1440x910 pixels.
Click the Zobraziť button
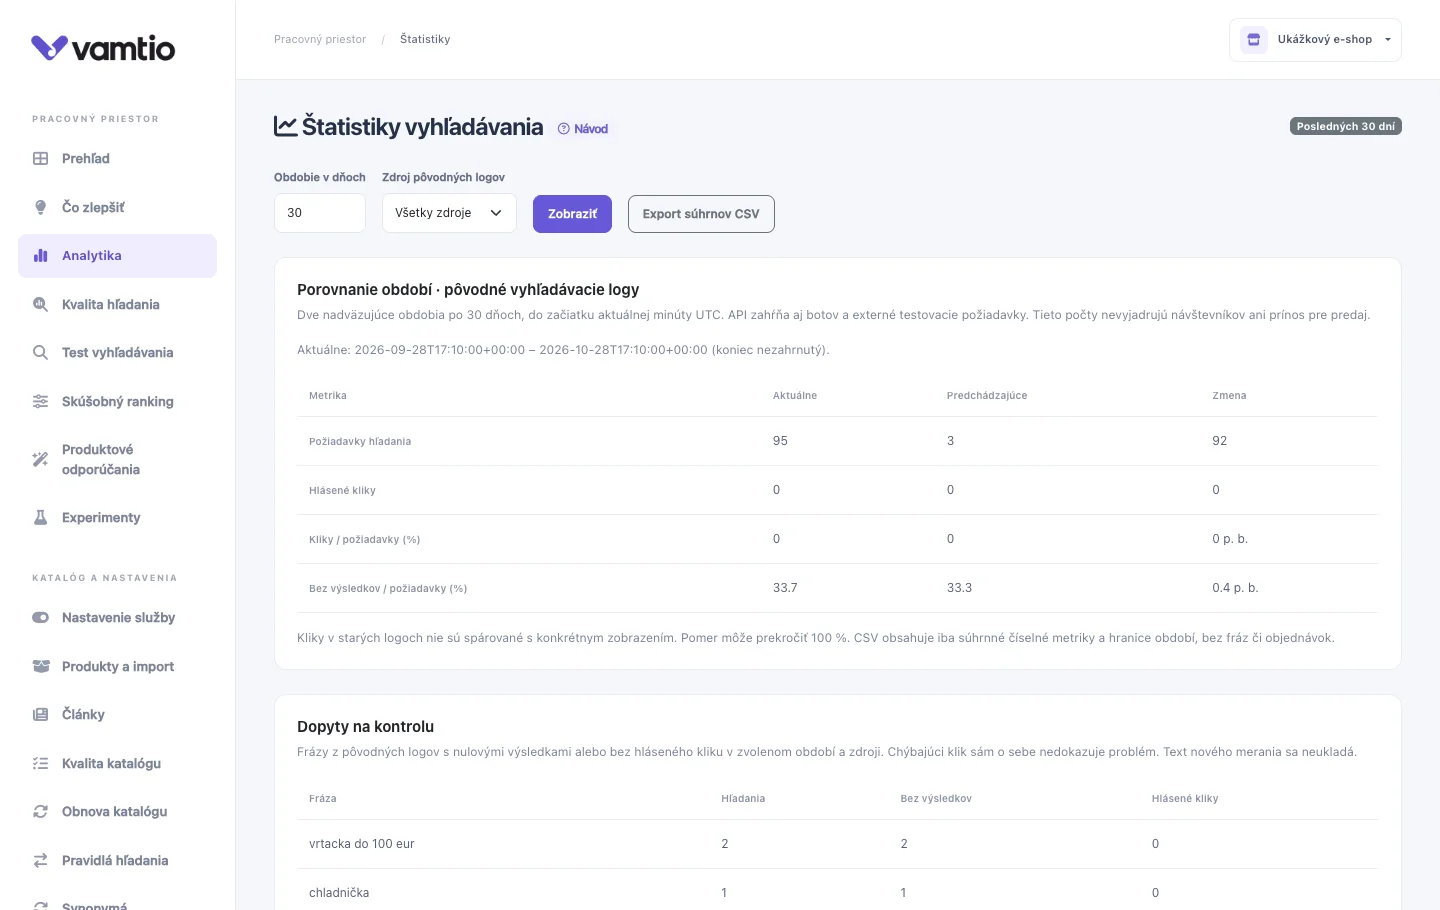click(x=572, y=214)
